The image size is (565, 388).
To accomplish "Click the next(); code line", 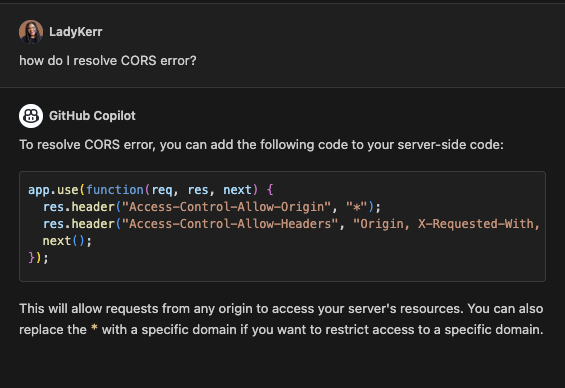I will click(x=67, y=241).
